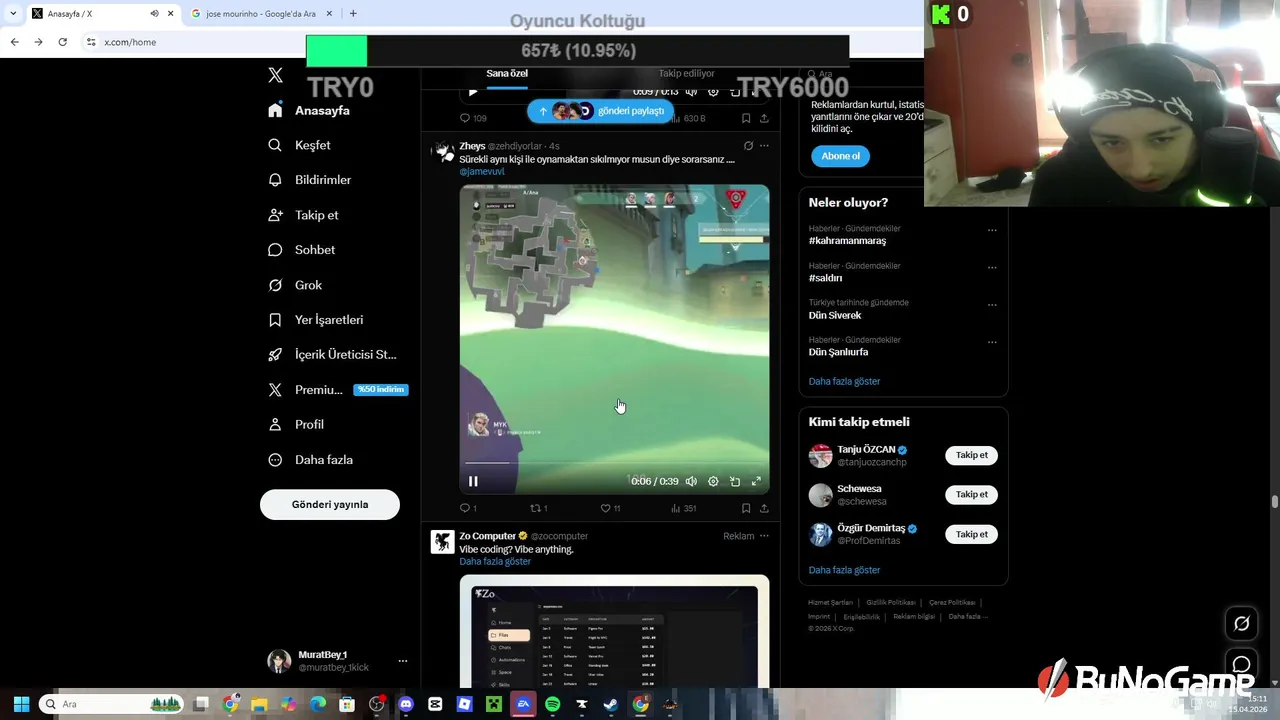Screen dimensions: 1280x720
Task: Open floating Grok button at bottom right
Action: pos(1241,623)
